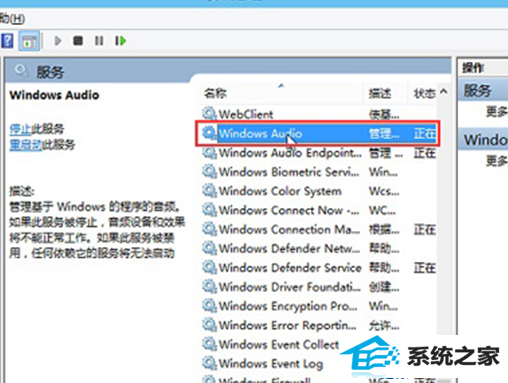Click 正在 status of Windows Defender Service row
The width and height of the screenshot is (508, 383).
tap(425, 268)
